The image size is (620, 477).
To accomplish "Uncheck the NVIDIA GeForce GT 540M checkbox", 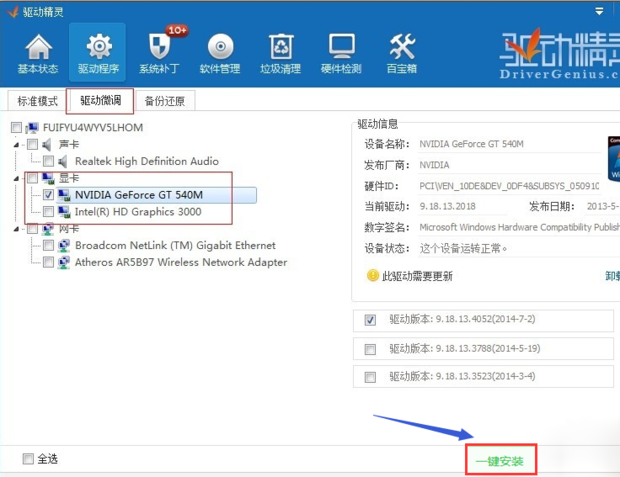I will click(49, 195).
